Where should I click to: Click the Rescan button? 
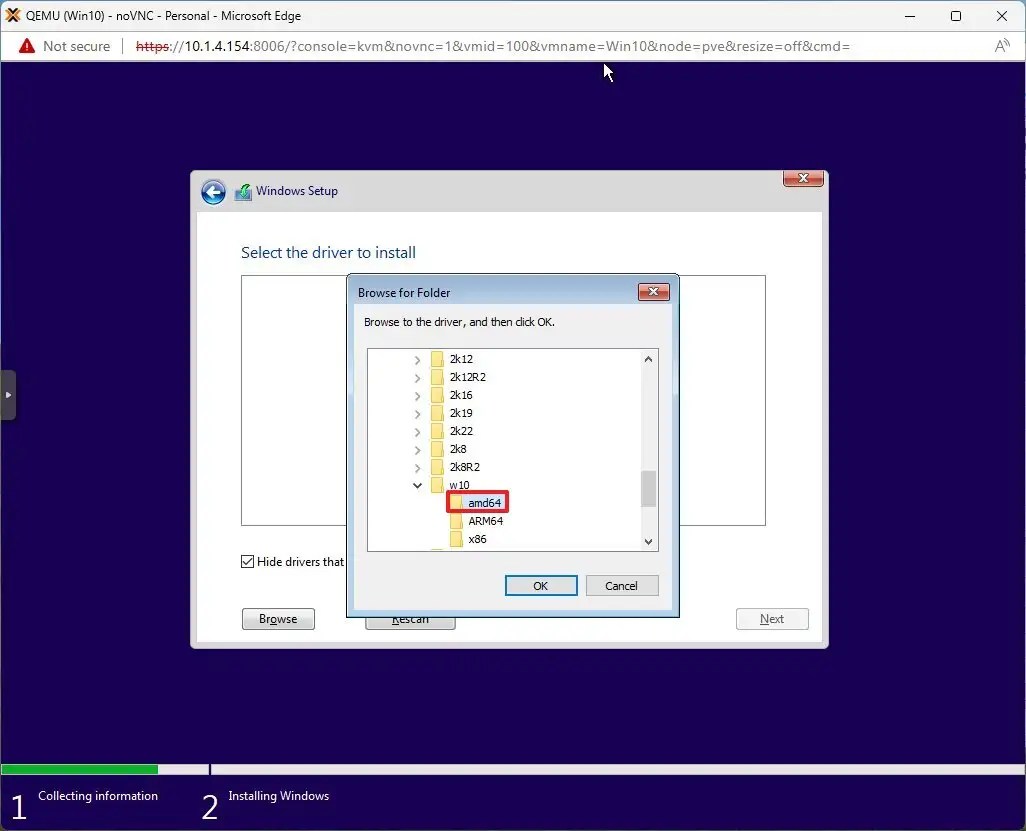pos(410,618)
